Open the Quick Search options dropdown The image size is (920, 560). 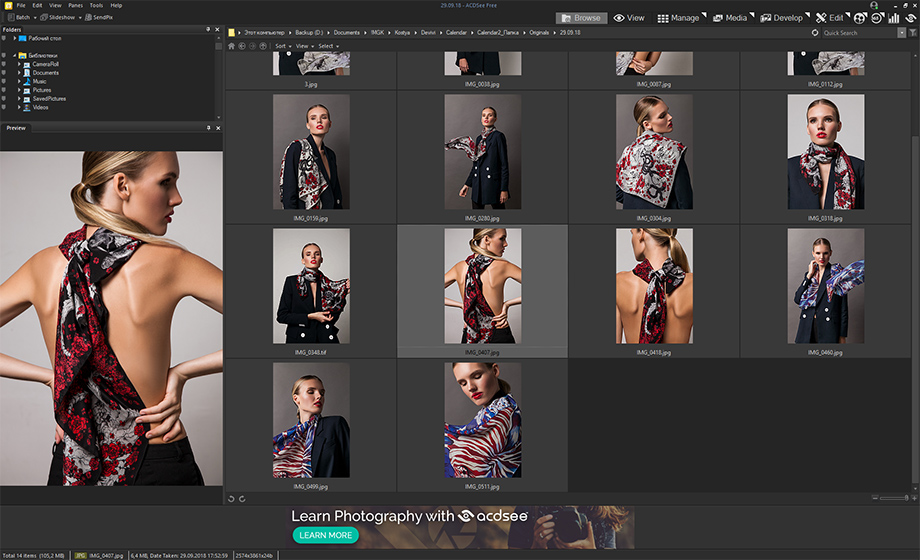902,33
